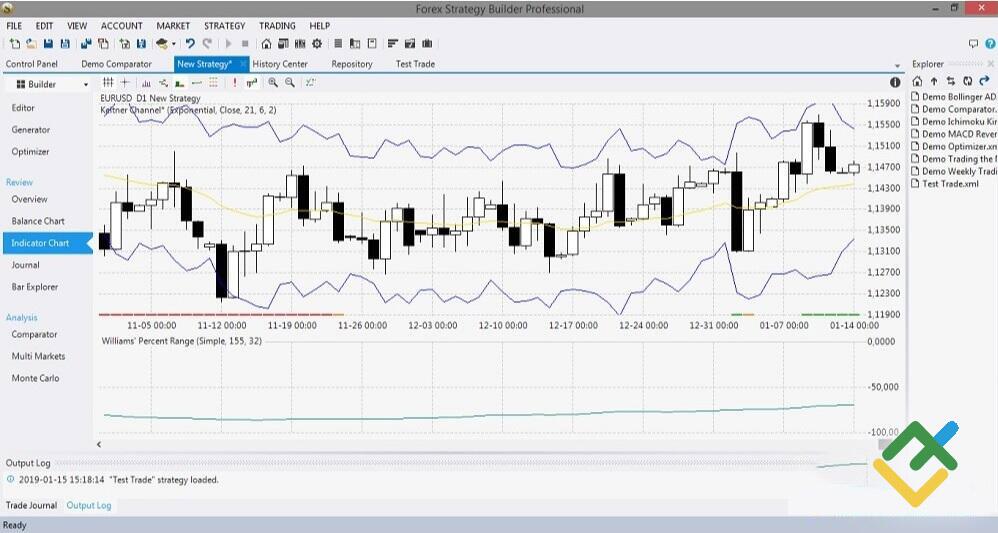This screenshot has width=998, height=533.
Task: Switch to the Repository tab
Action: pyautogui.click(x=352, y=64)
